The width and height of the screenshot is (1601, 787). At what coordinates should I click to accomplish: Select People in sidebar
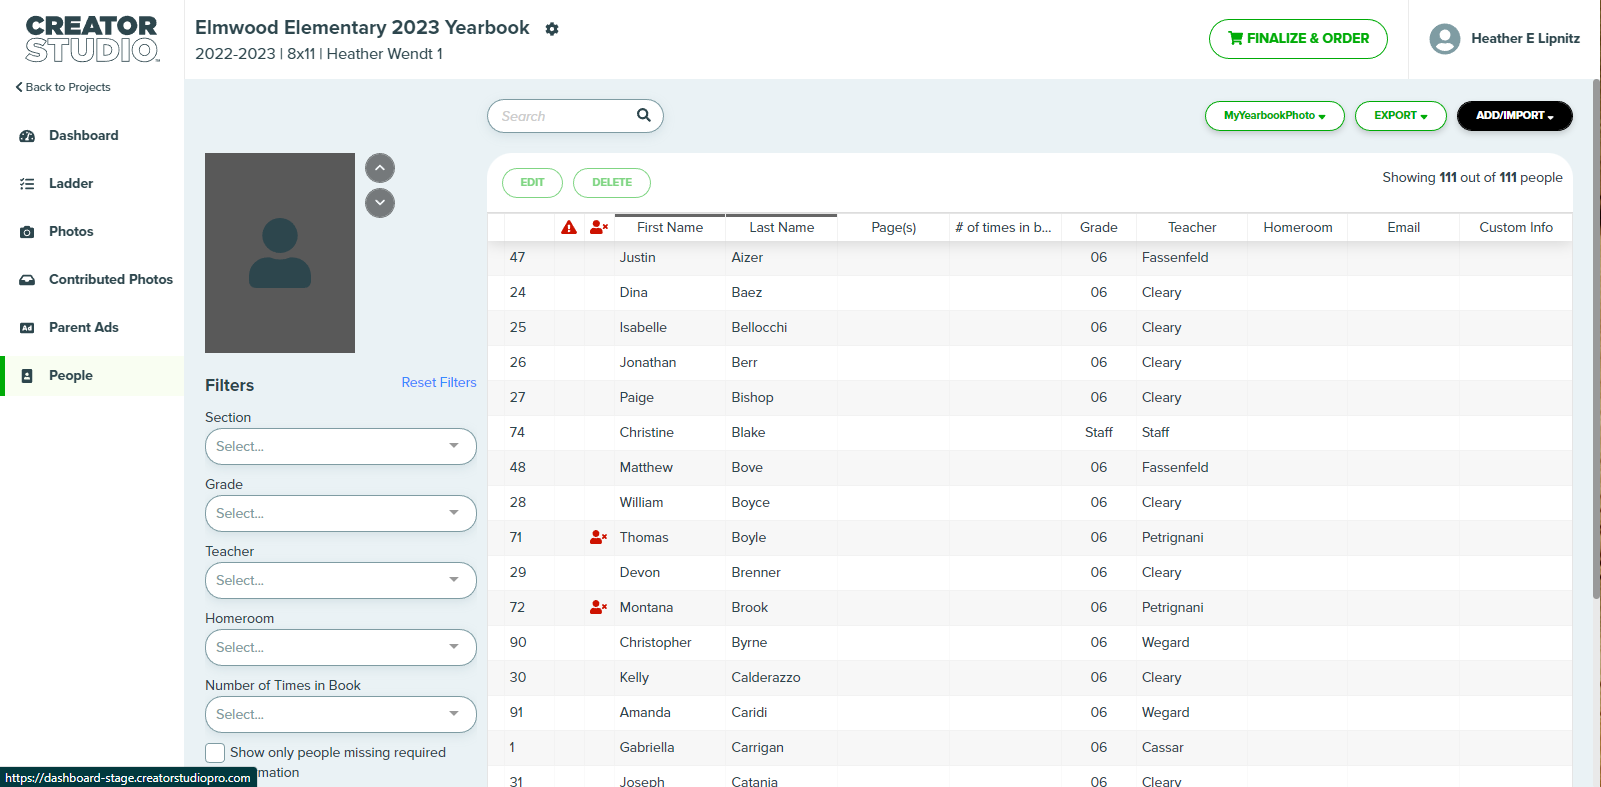coord(92,376)
